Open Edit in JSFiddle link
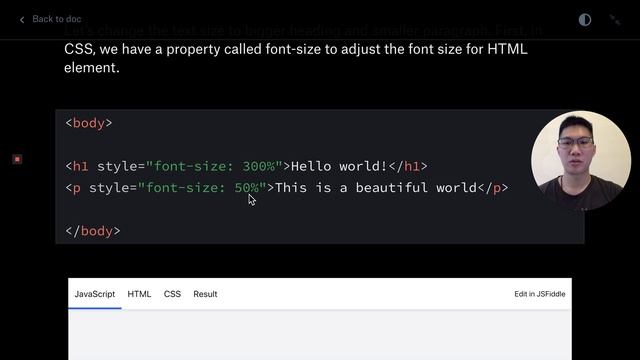Image resolution: width=640 pixels, height=360 pixels. tap(540, 294)
